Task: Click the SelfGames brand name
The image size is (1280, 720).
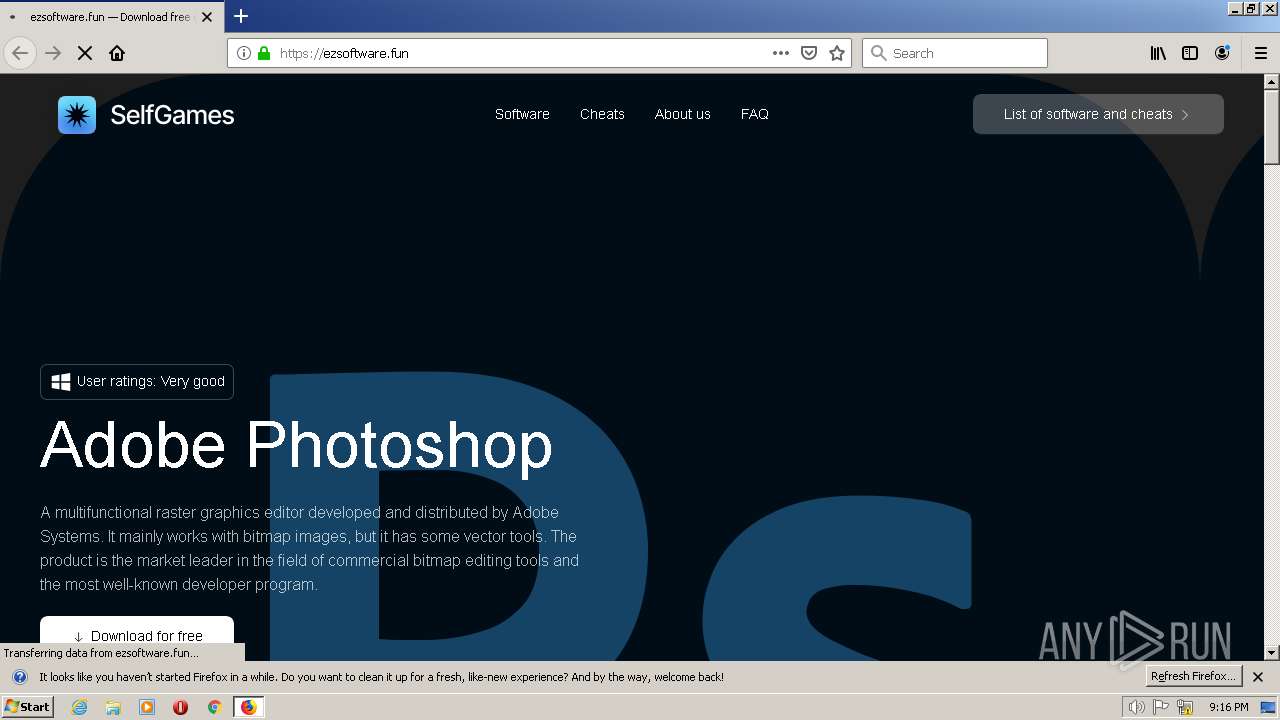Action: tap(172, 115)
